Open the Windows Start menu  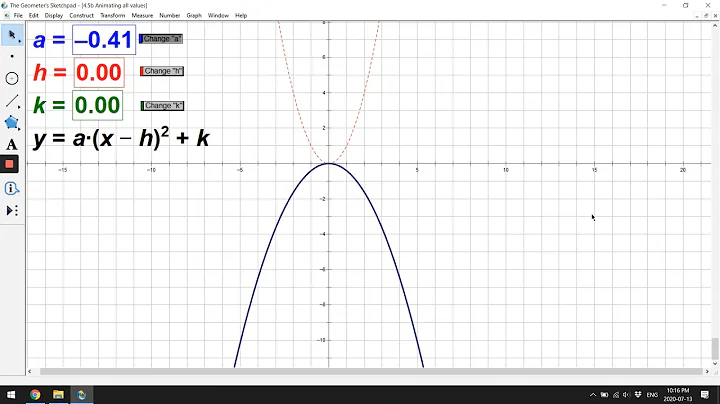click(x=11, y=395)
